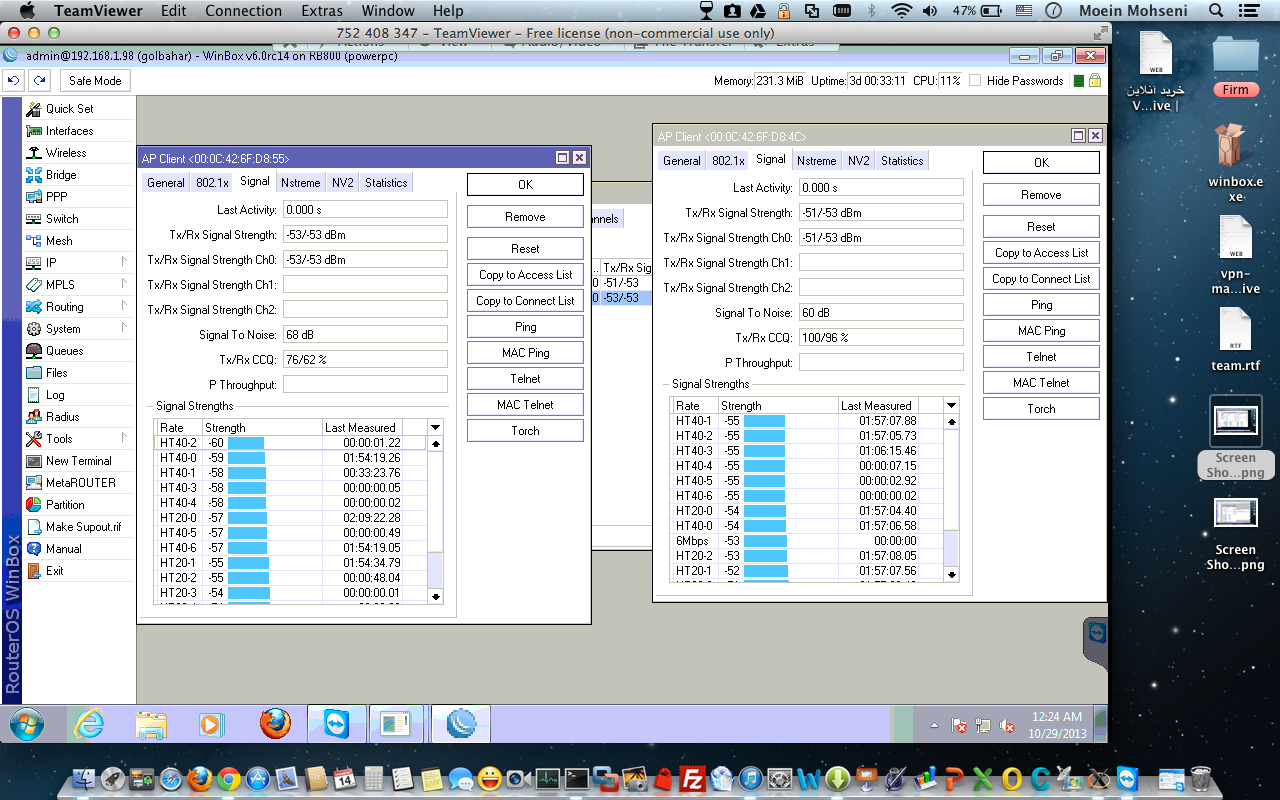Click the Undo arrow in the WinBox toolbar
The width and height of the screenshot is (1280, 800).
click(12, 80)
